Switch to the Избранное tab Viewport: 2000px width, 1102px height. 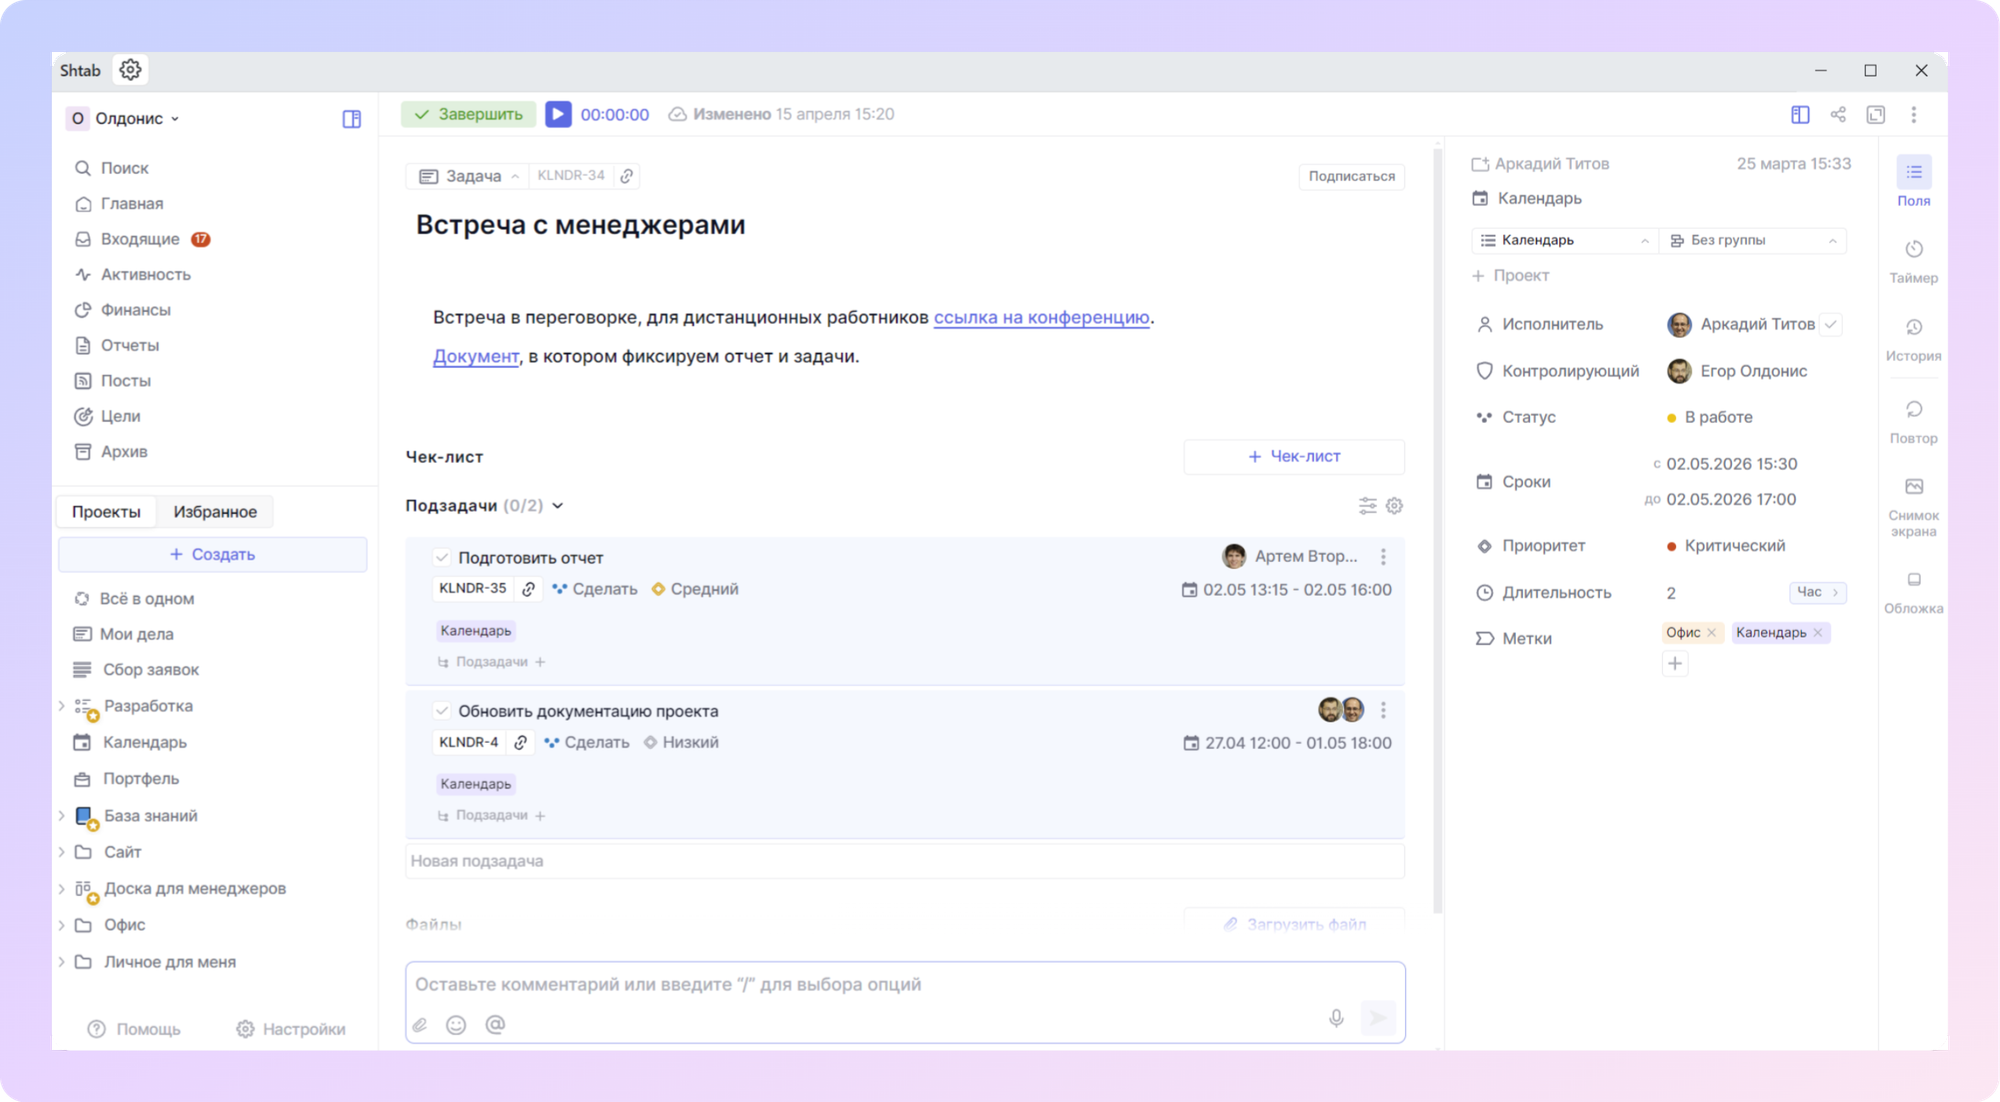click(215, 512)
